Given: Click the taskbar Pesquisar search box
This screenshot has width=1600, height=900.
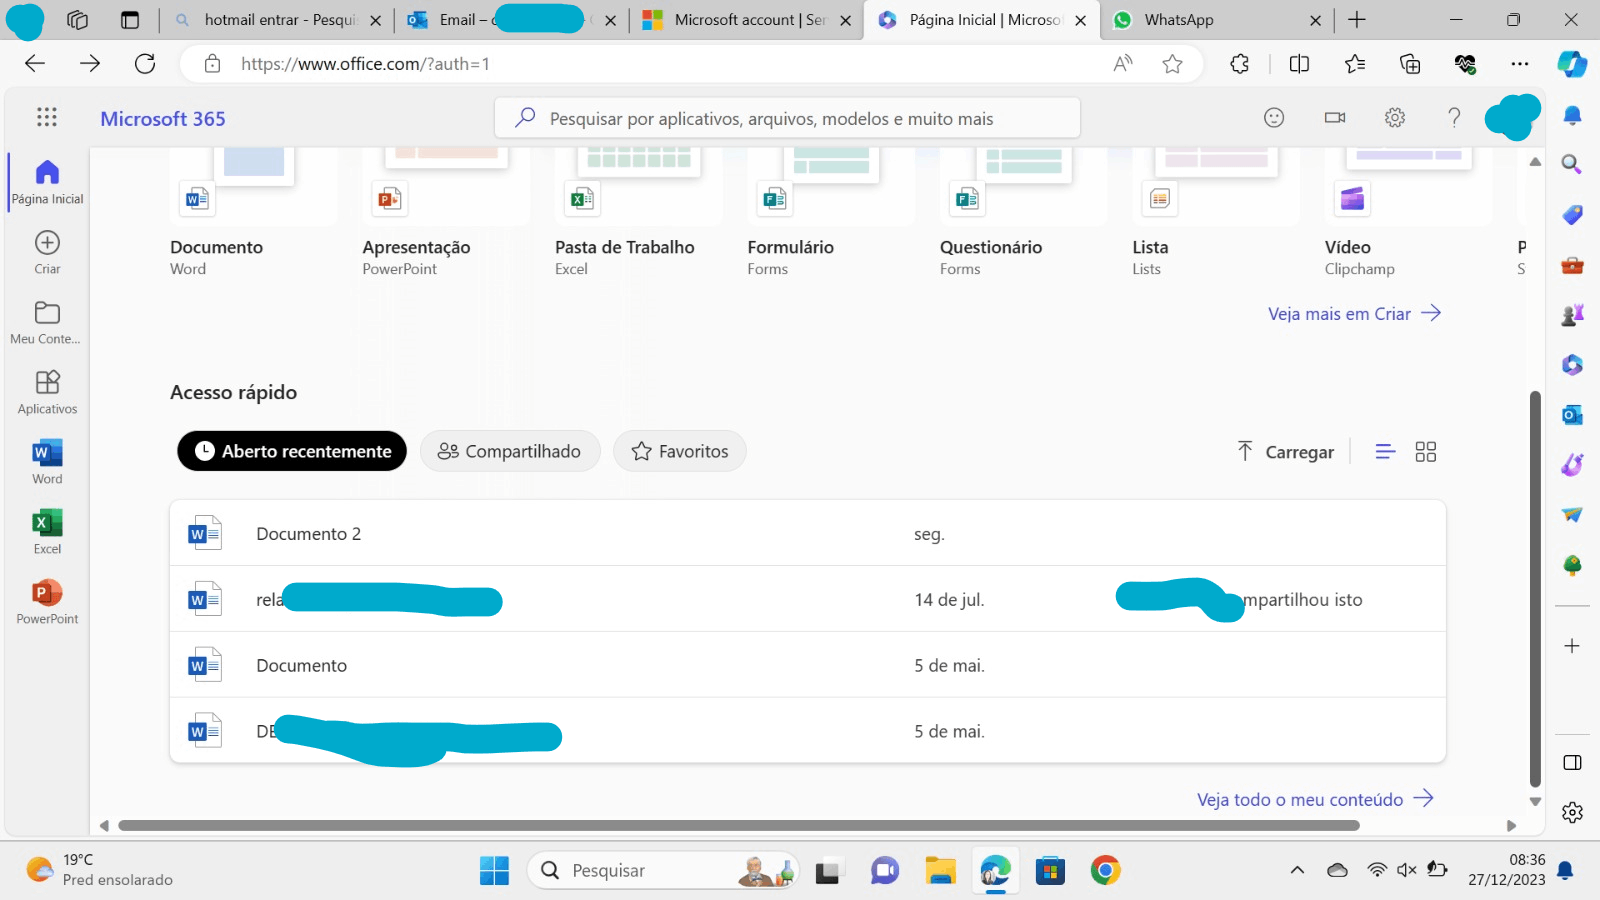Looking at the screenshot, I should pos(663,871).
